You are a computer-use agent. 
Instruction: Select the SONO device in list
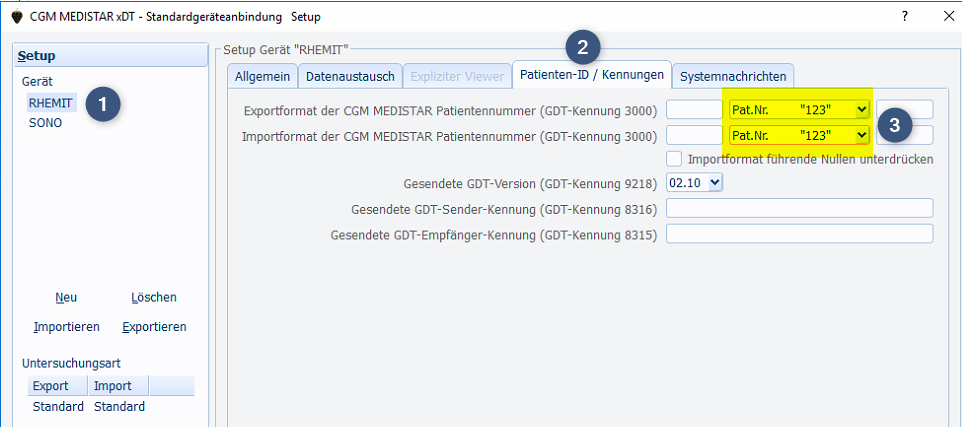coord(45,123)
